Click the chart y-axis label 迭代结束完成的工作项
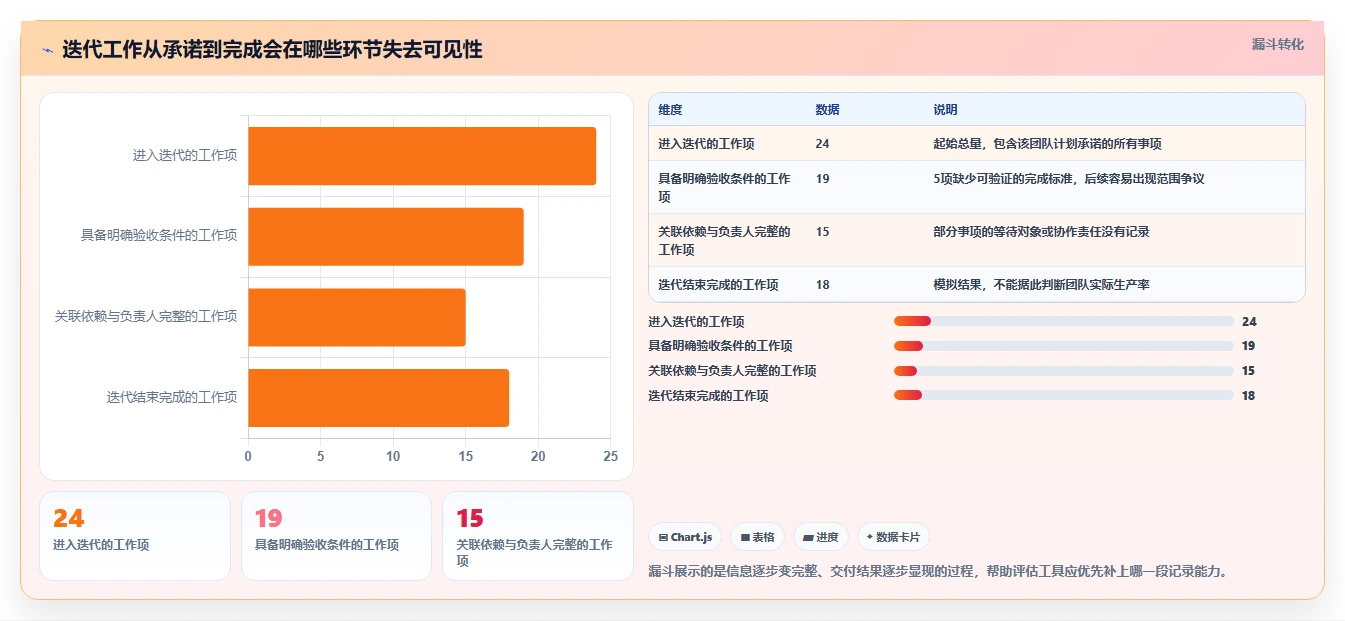The image size is (1345, 621). pos(172,398)
